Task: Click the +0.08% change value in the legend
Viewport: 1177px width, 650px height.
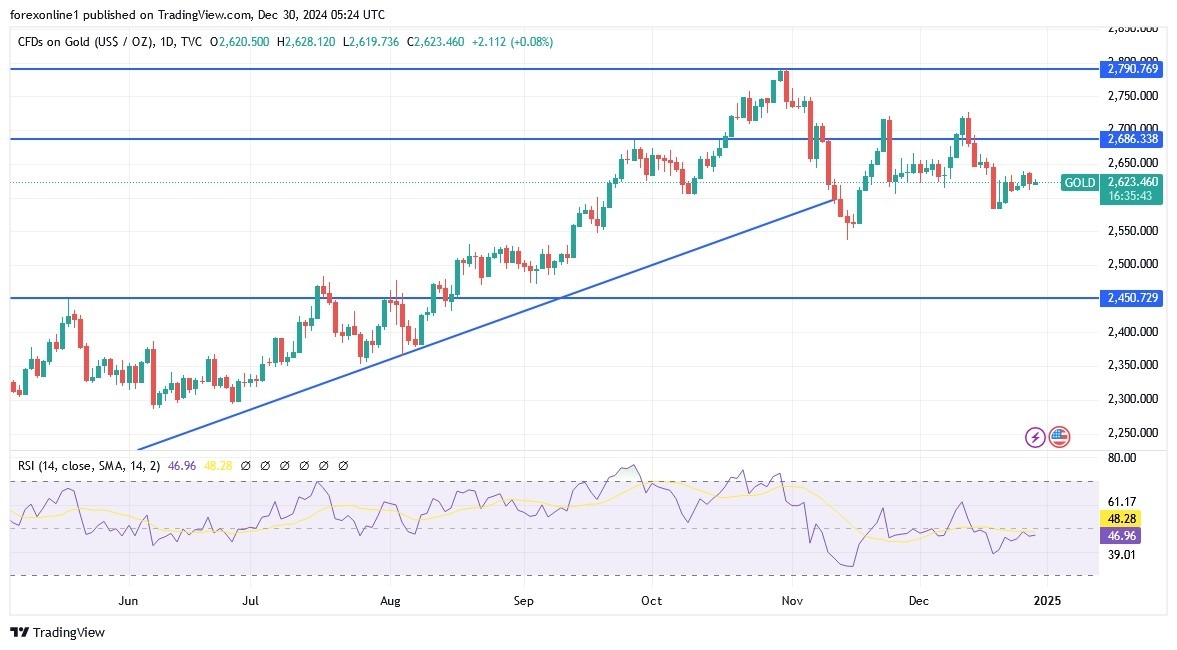Action: click(x=529, y=43)
